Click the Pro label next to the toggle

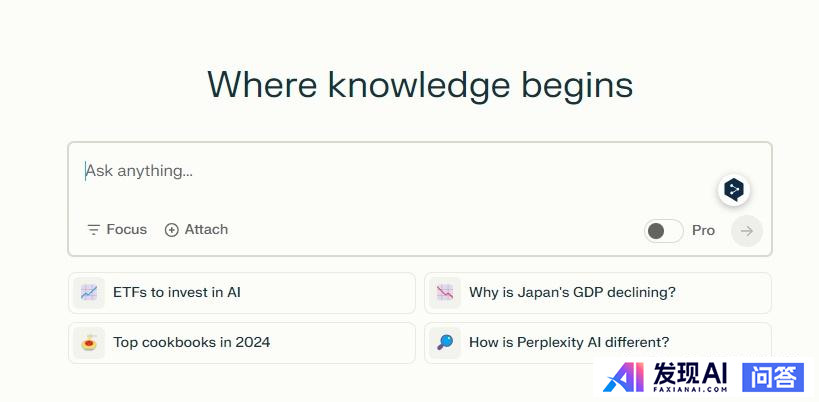click(x=703, y=231)
